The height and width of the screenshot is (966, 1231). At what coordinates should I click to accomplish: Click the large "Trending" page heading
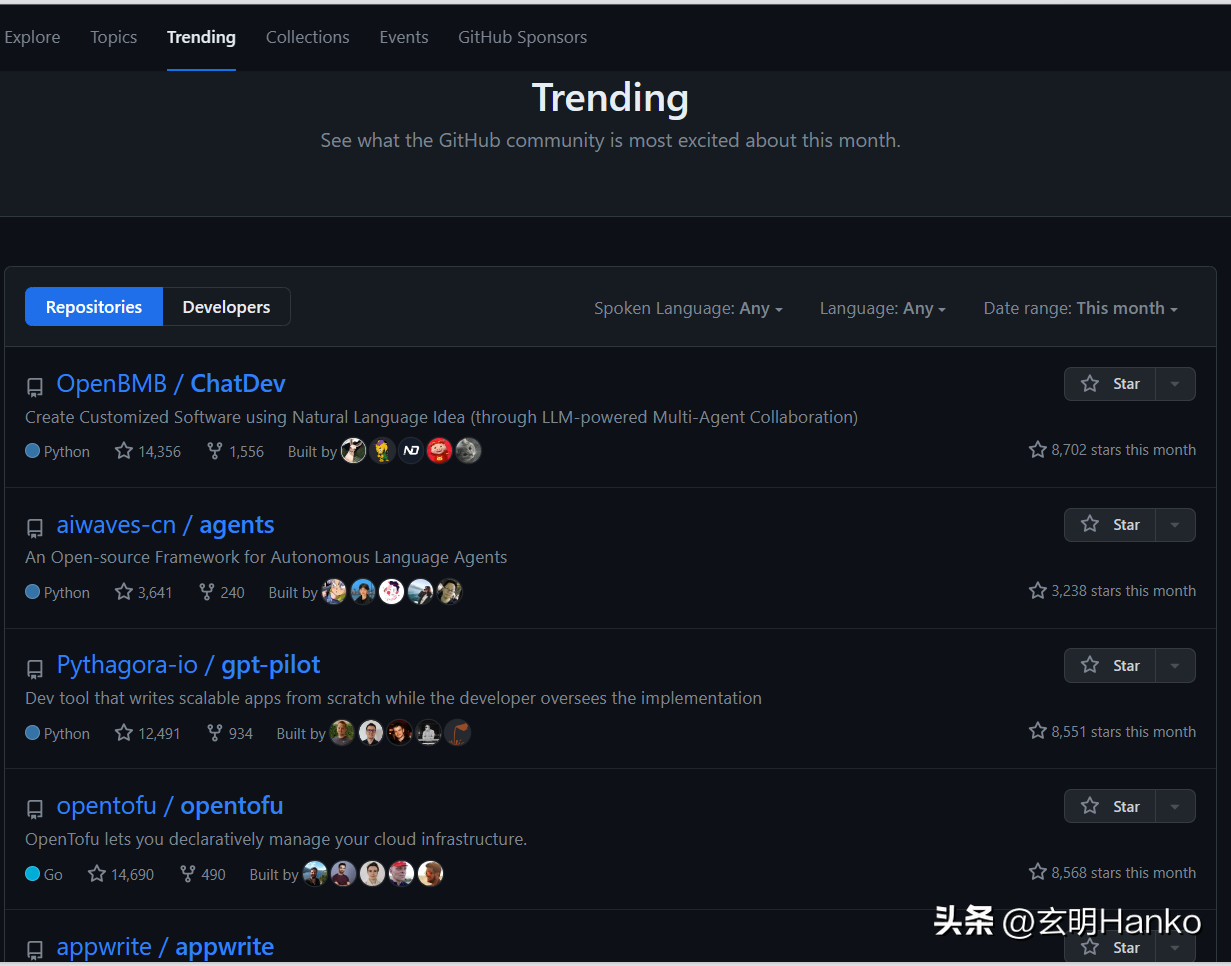[x=610, y=98]
